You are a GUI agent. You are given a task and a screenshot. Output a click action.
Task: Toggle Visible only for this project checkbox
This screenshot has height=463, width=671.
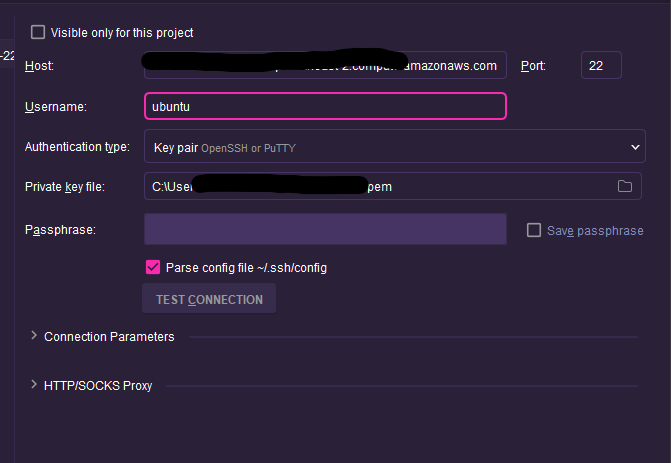[38, 32]
